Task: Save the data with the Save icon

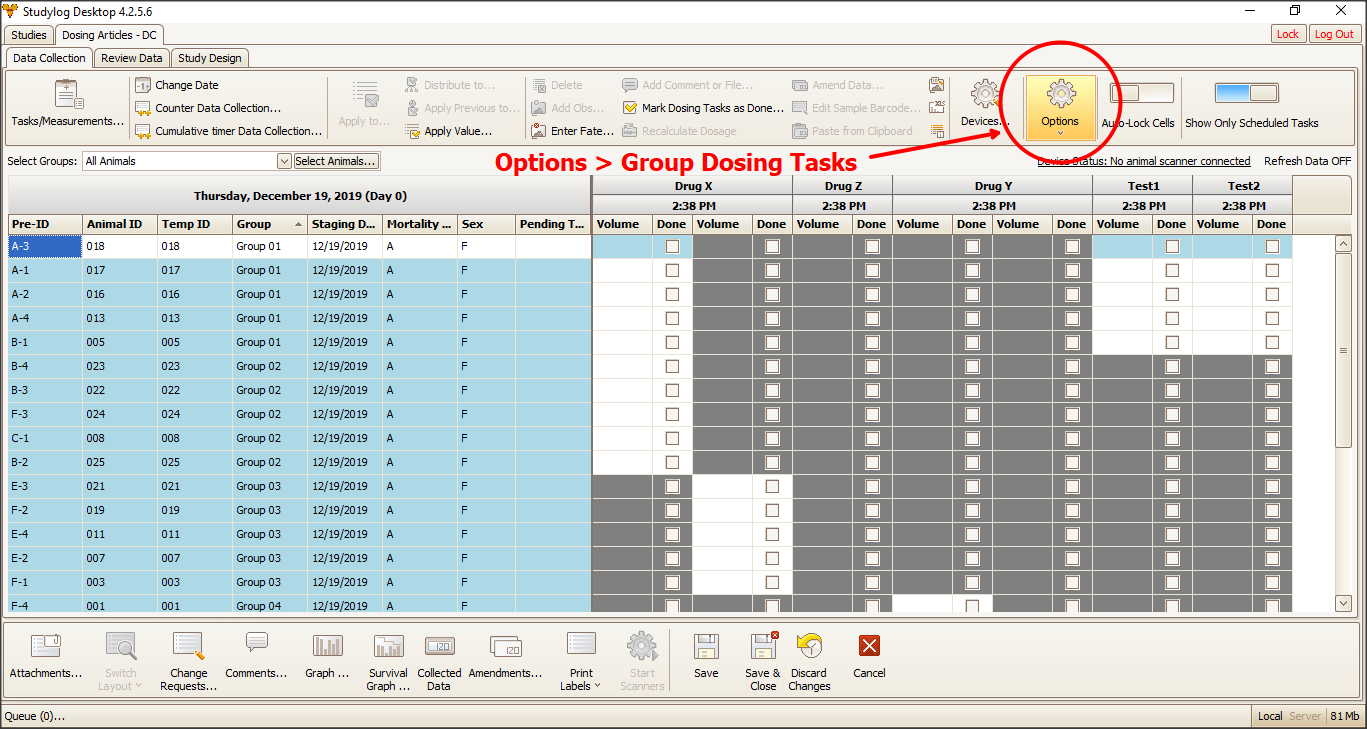Action: click(706, 645)
